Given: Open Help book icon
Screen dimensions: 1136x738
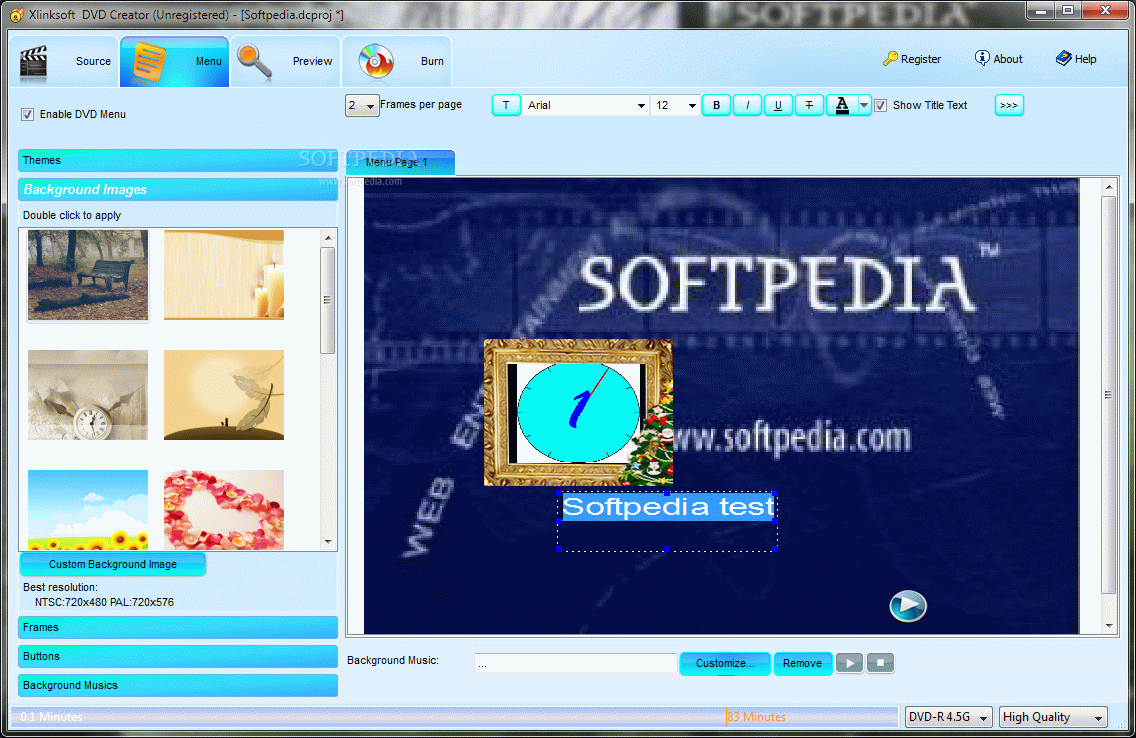Looking at the screenshot, I should click(x=1063, y=58).
